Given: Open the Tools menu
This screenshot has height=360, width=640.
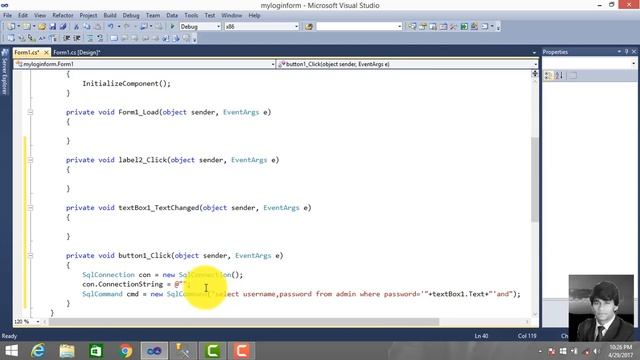Looking at the screenshot, I should 191,16.
